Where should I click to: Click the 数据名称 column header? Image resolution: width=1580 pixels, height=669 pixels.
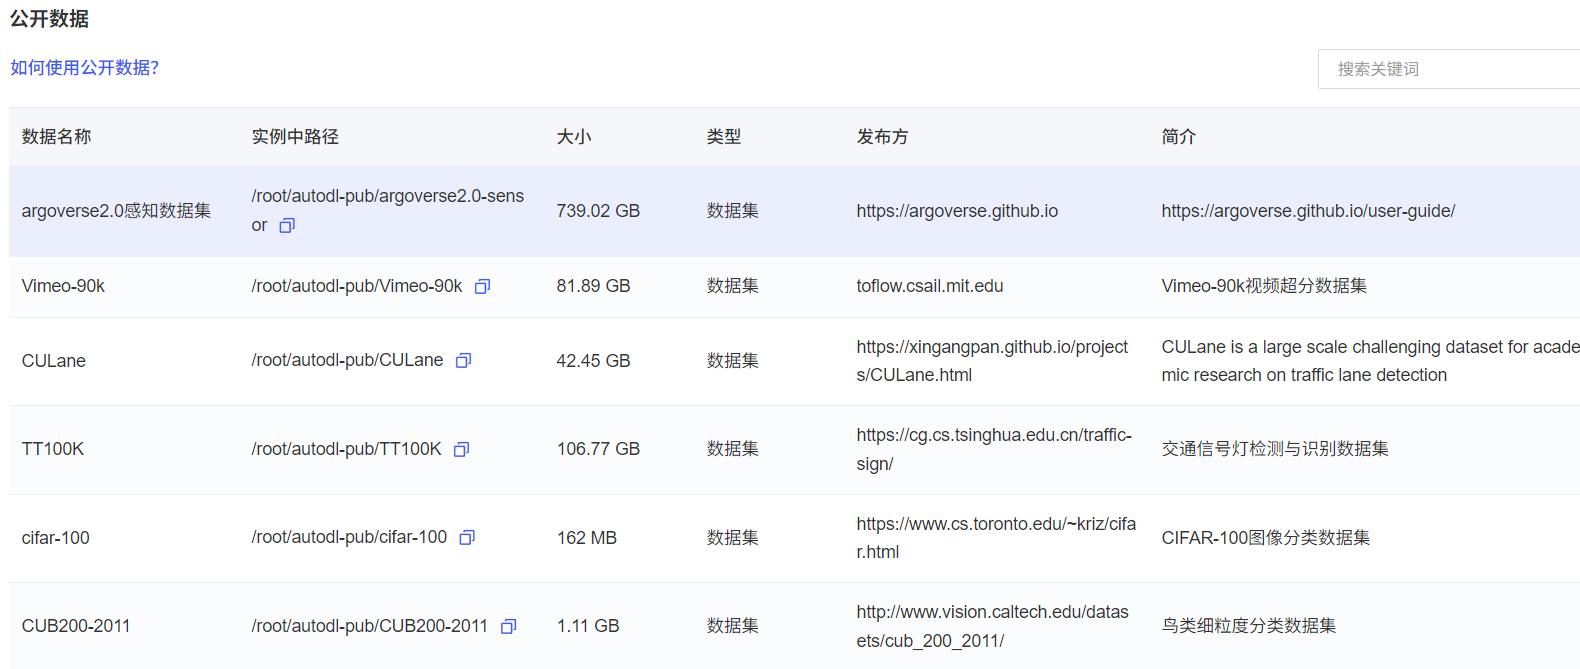[56, 137]
